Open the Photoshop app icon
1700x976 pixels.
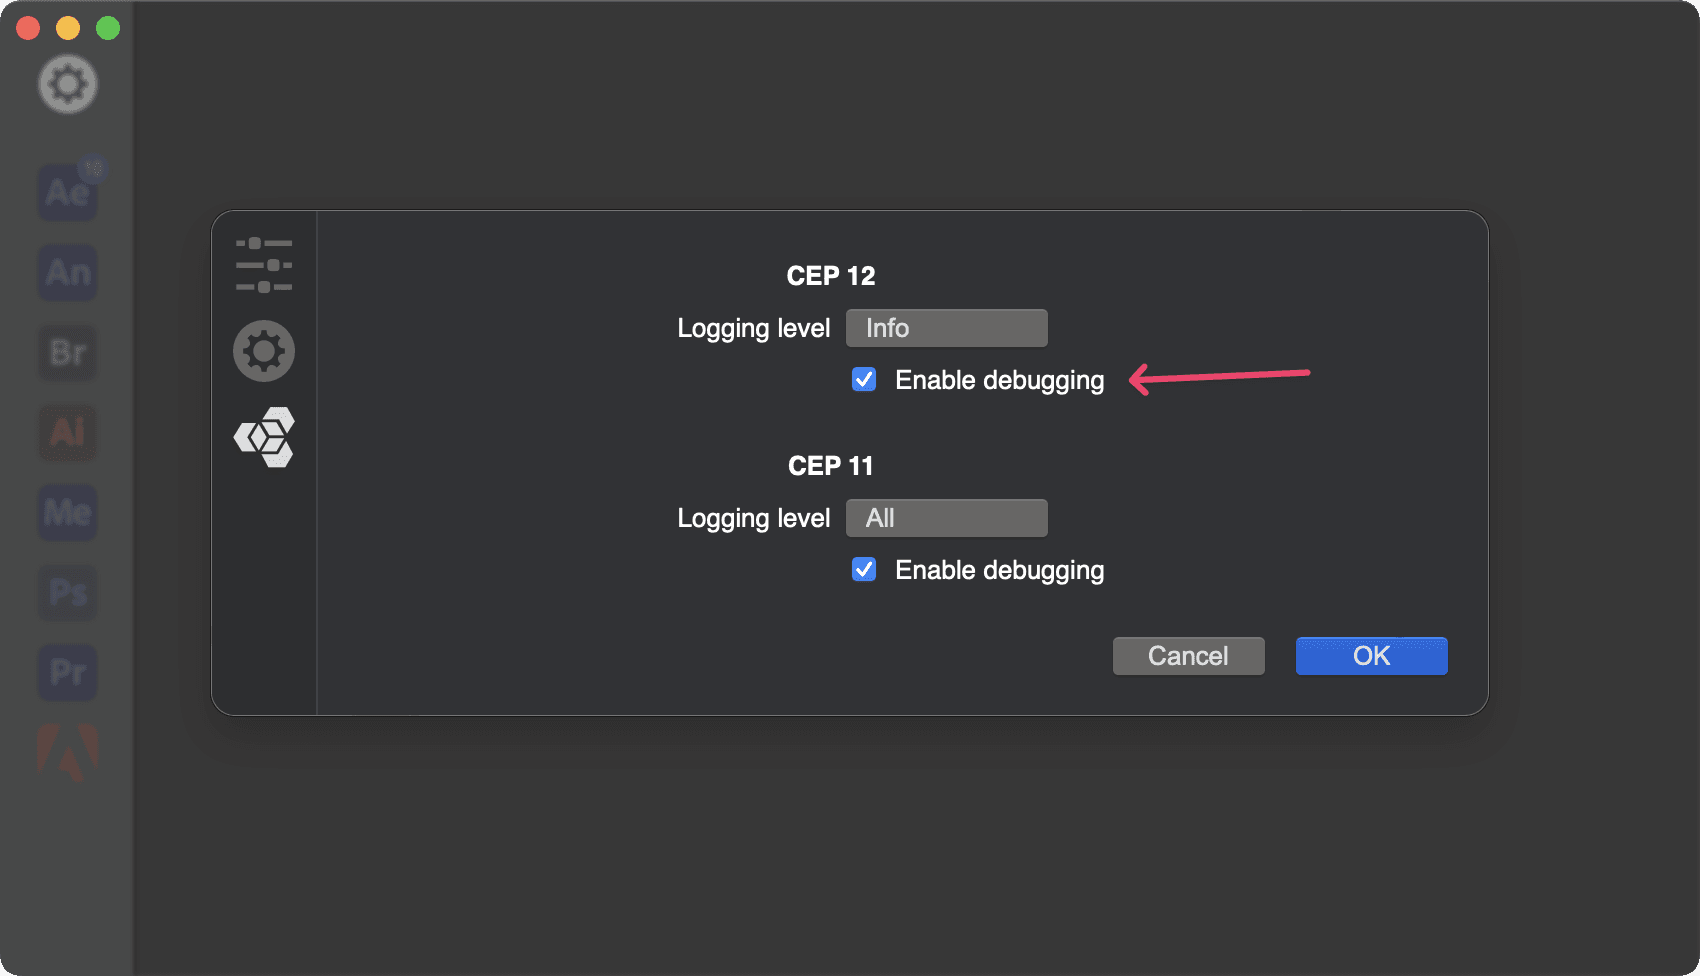[x=68, y=592]
